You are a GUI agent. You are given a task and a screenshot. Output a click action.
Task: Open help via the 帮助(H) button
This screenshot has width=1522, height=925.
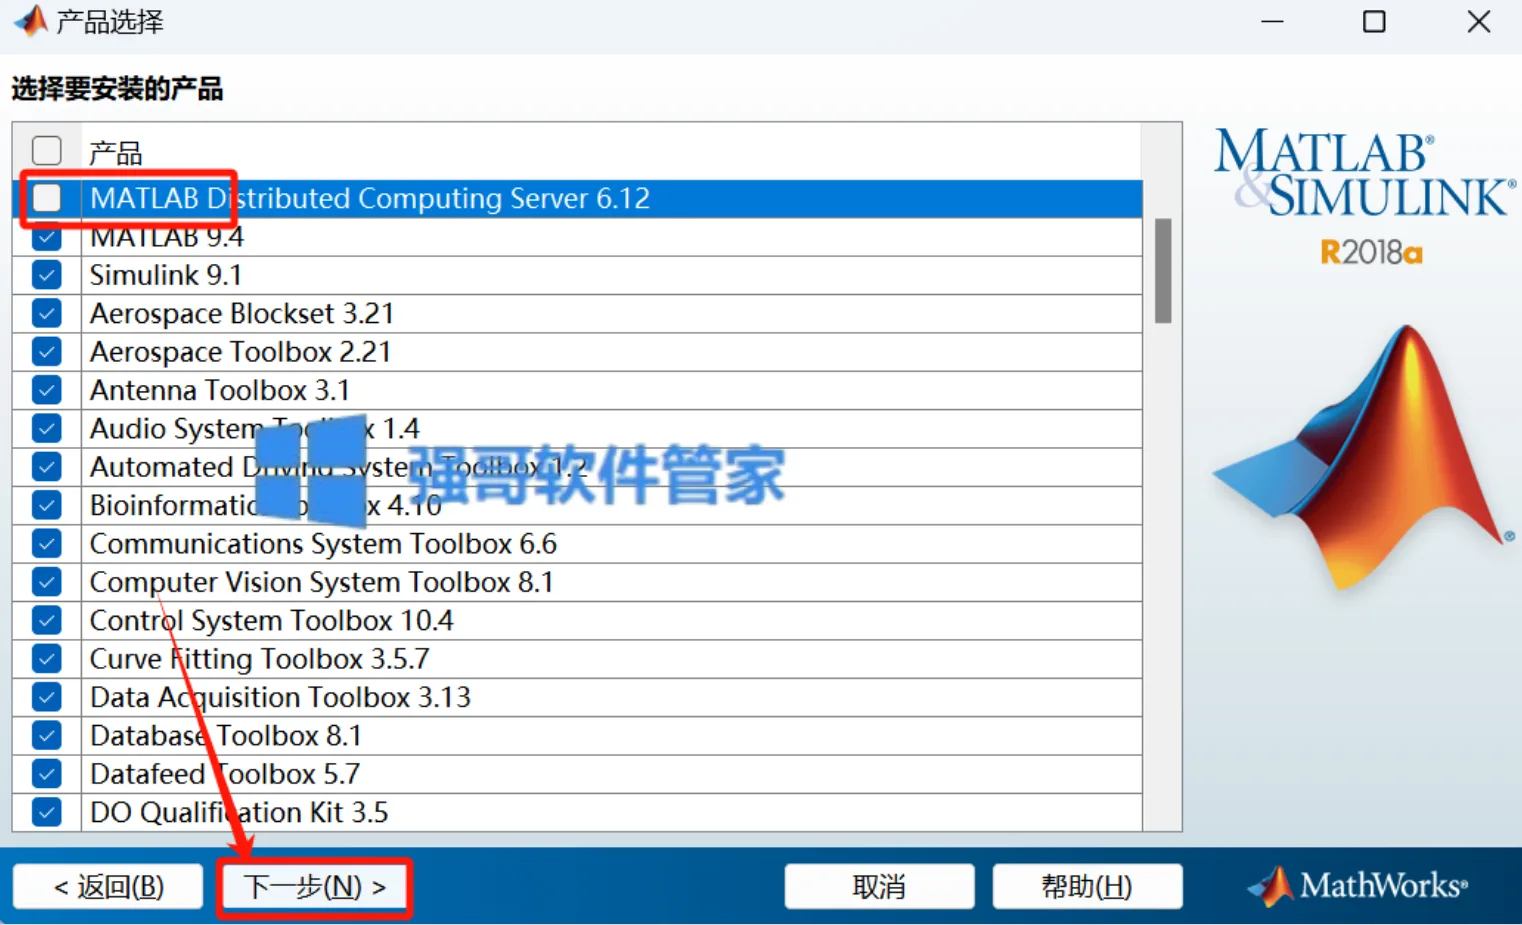1087,887
